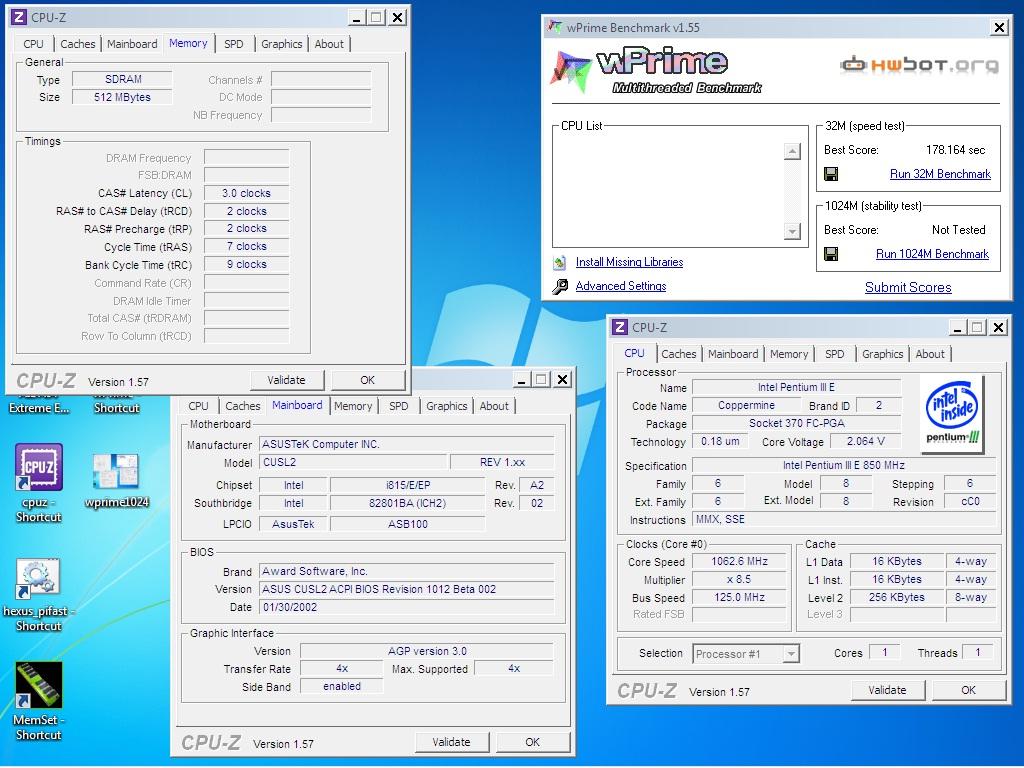The height and width of the screenshot is (768, 1024).
Task: Open the MemSet Shortcut desktop icon
Action: [x=39, y=701]
